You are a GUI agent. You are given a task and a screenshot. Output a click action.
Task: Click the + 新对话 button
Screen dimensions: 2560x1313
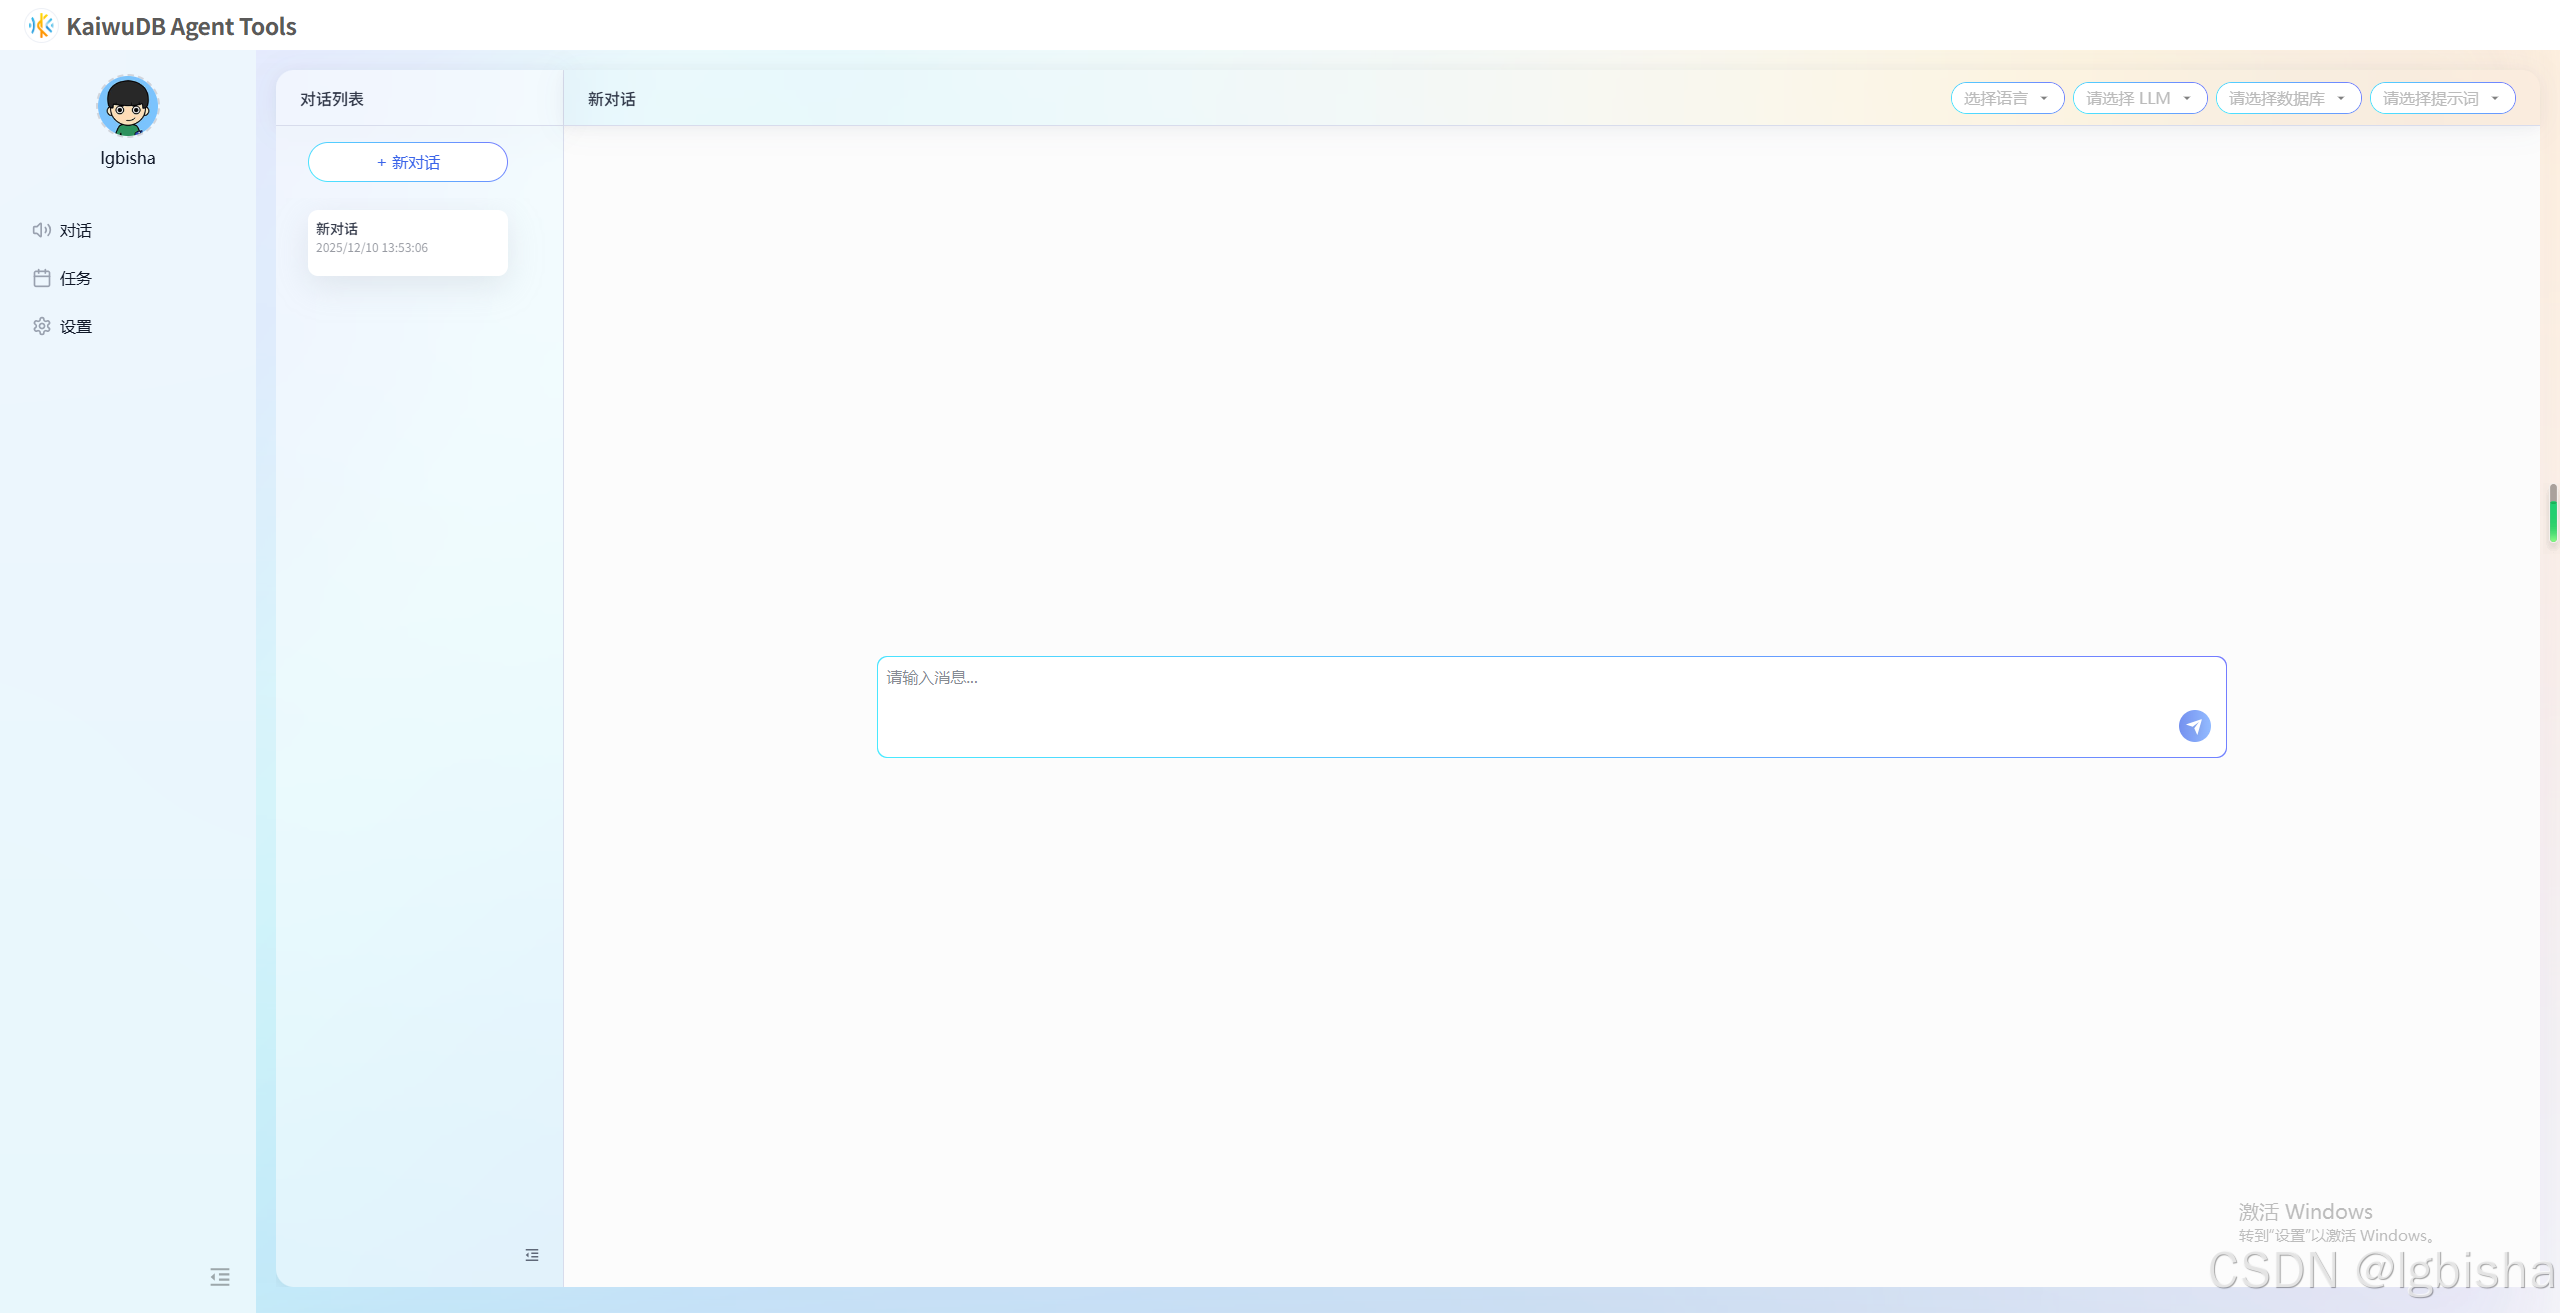pos(408,162)
